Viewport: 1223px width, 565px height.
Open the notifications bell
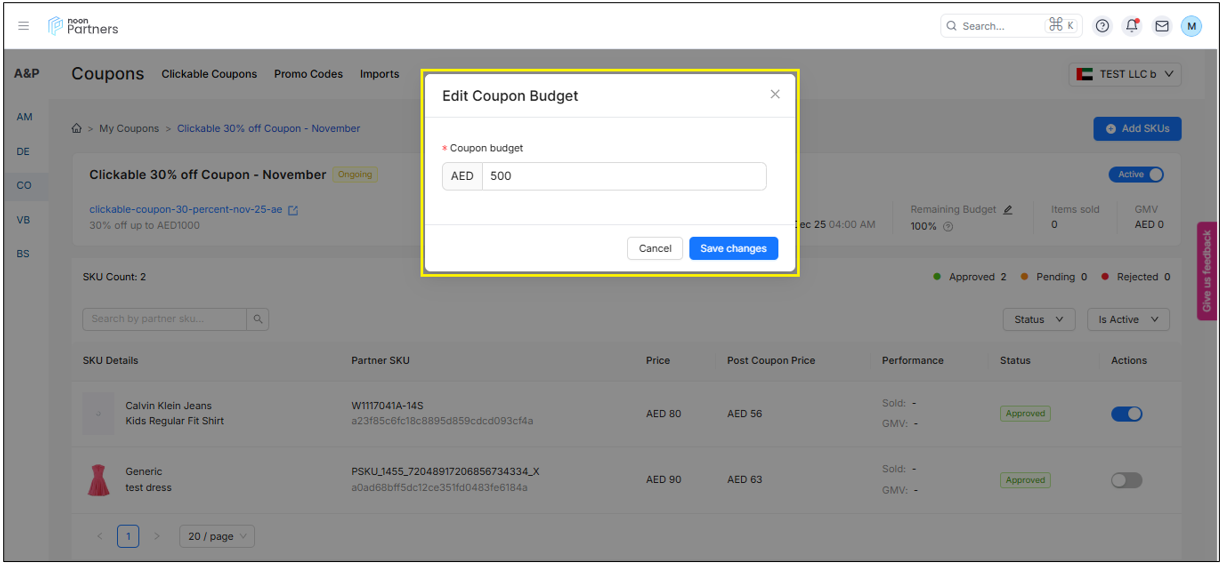(1132, 26)
